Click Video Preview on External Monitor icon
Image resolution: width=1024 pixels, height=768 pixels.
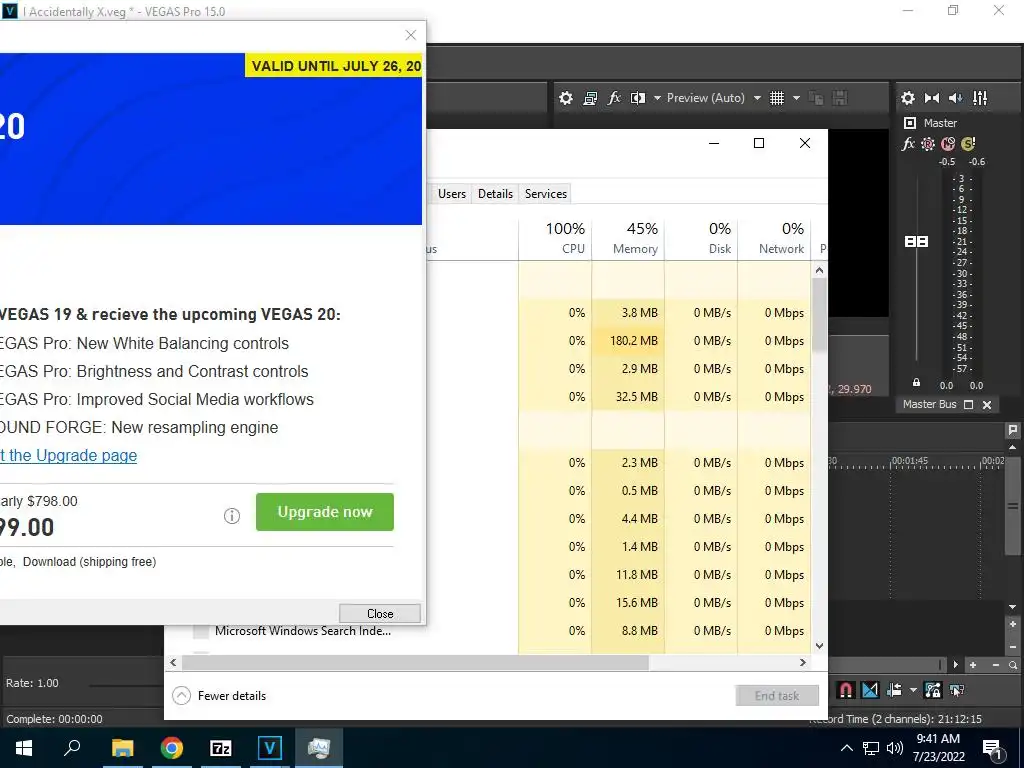point(590,98)
